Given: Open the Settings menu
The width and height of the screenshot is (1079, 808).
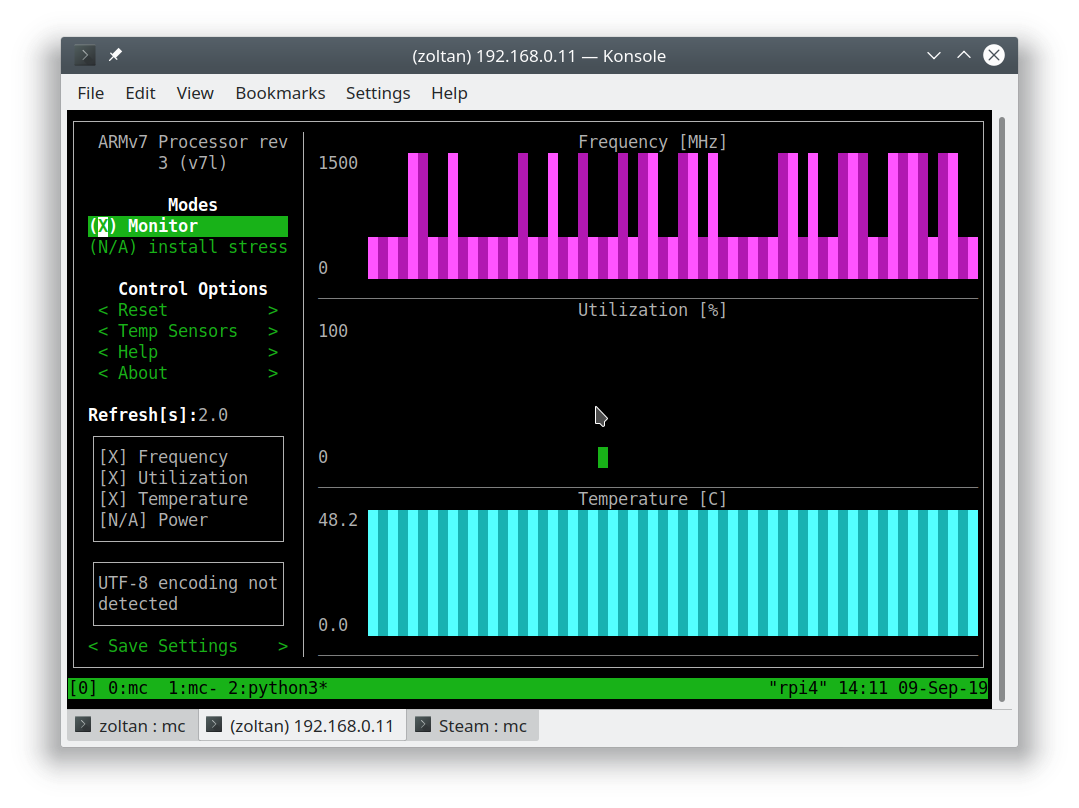Looking at the screenshot, I should pyautogui.click(x=378, y=93).
